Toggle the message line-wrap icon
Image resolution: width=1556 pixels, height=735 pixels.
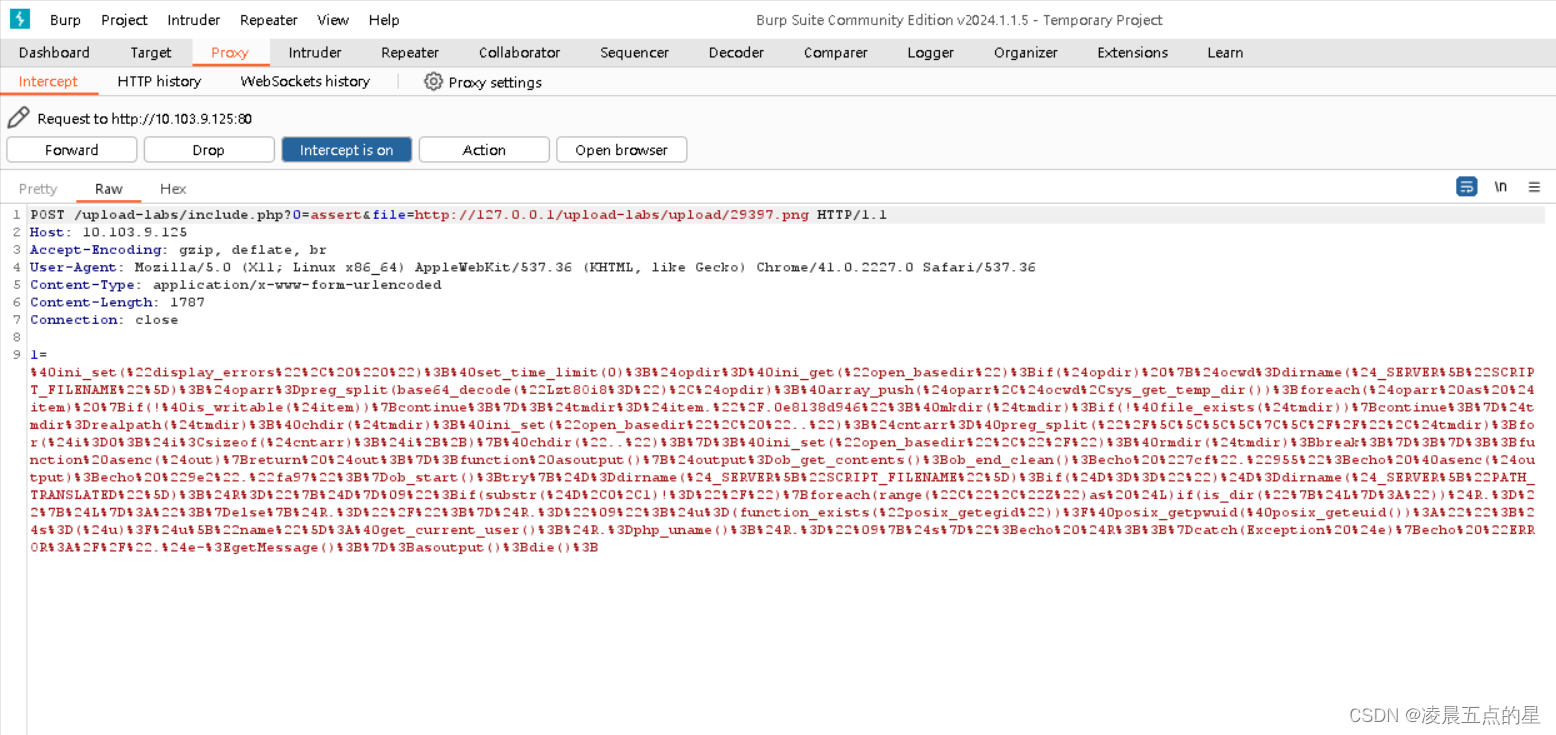(x=1467, y=187)
